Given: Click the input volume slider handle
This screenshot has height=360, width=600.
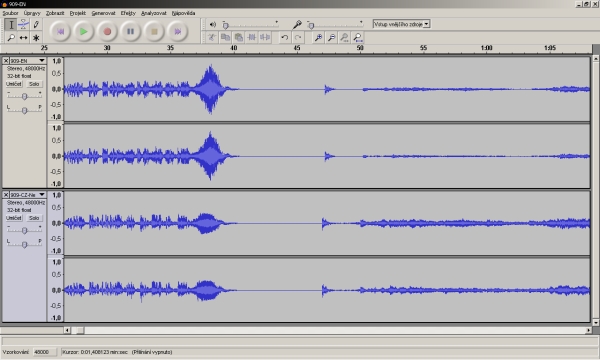Looking at the screenshot, I should coord(311,26).
